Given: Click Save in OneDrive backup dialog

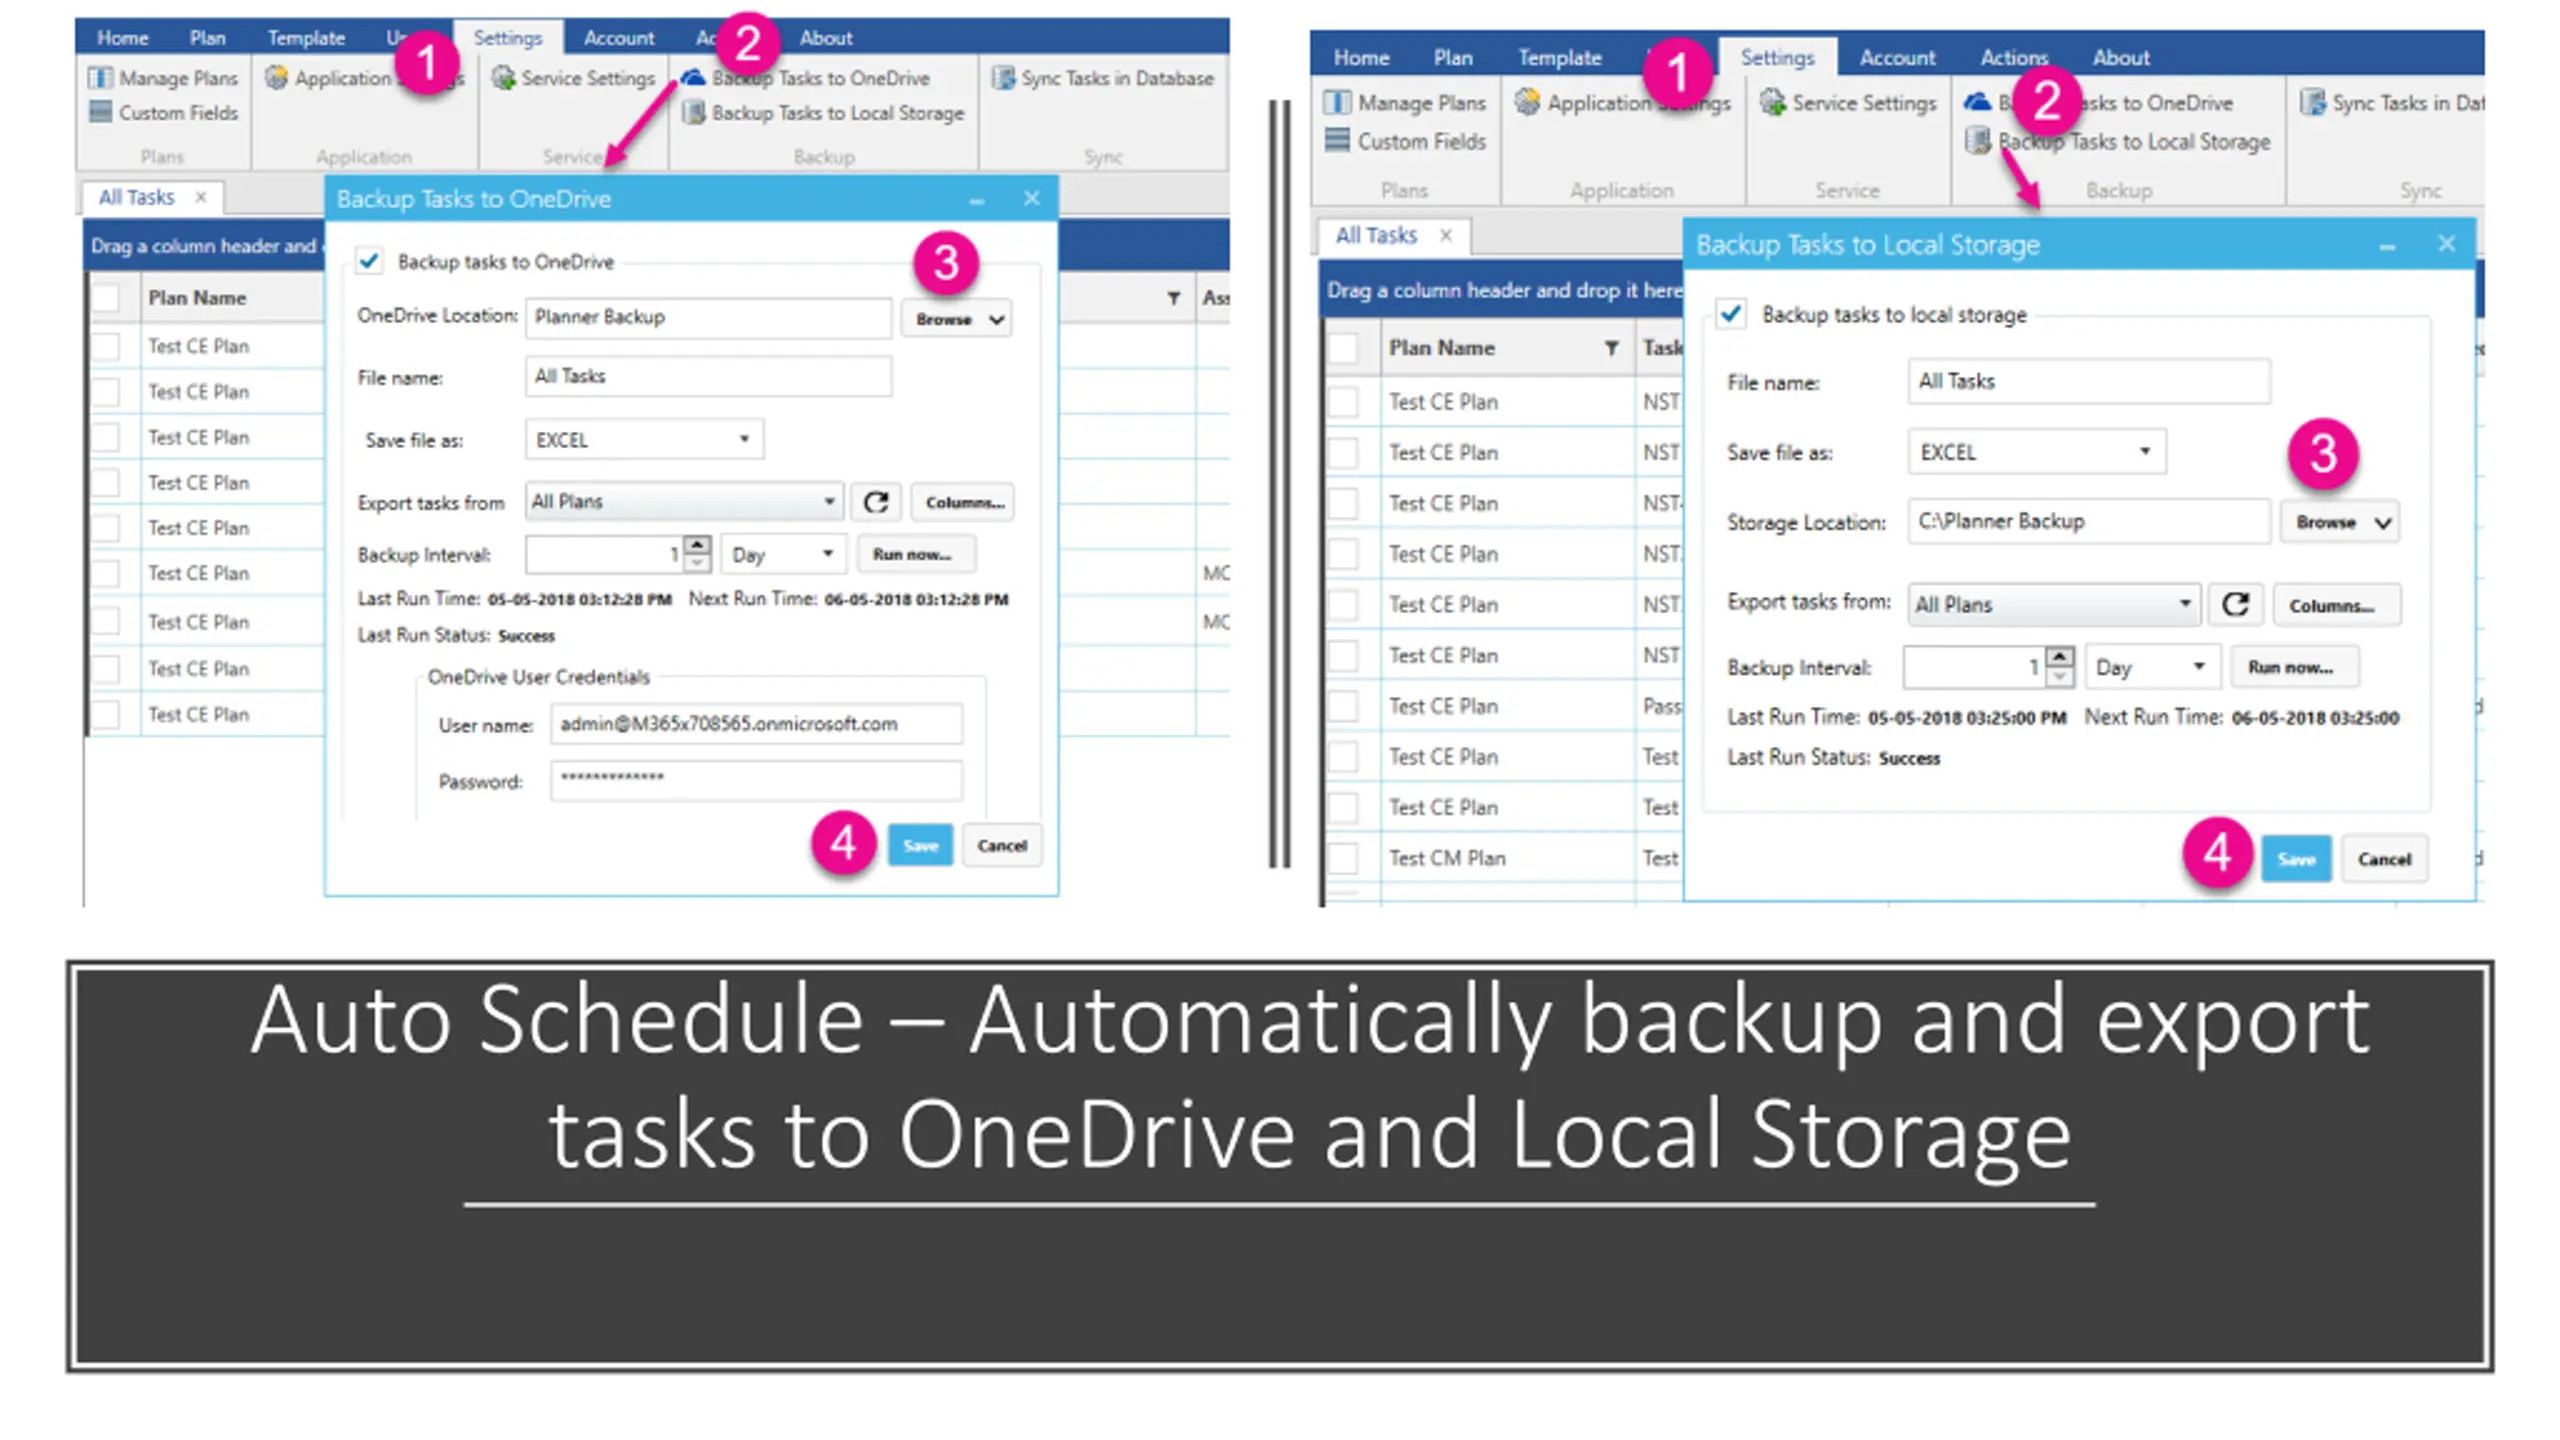Looking at the screenshot, I should coord(920,846).
